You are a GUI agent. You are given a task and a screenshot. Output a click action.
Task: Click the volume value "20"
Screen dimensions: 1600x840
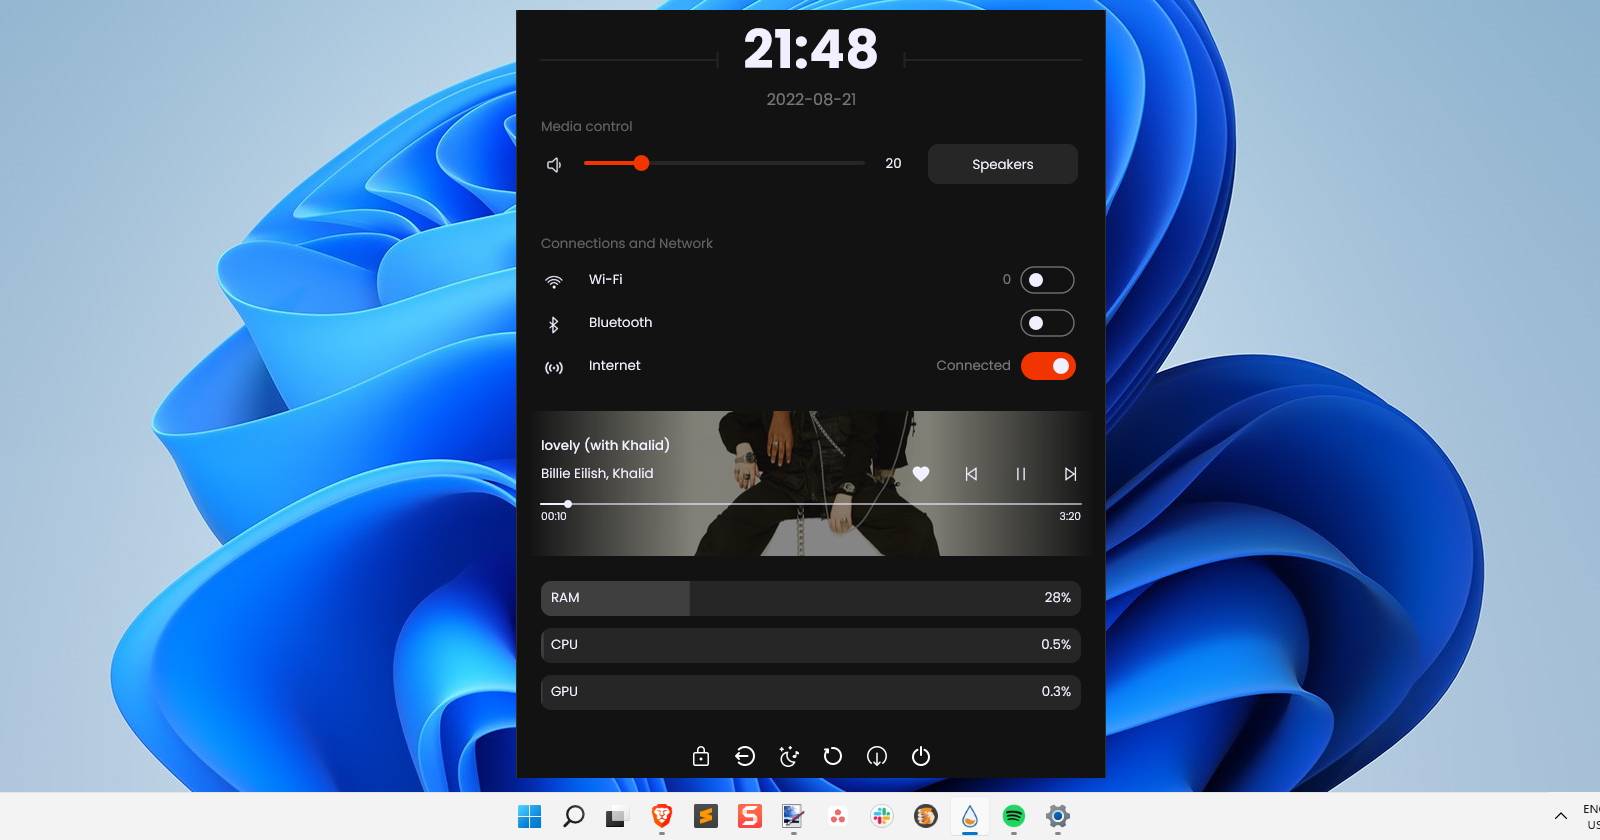[x=893, y=163]
